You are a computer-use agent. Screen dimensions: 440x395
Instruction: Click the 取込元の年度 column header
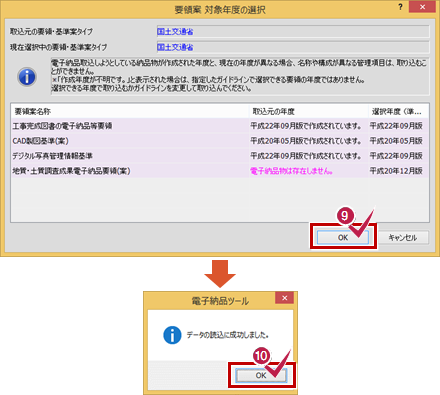pos(309,111)
